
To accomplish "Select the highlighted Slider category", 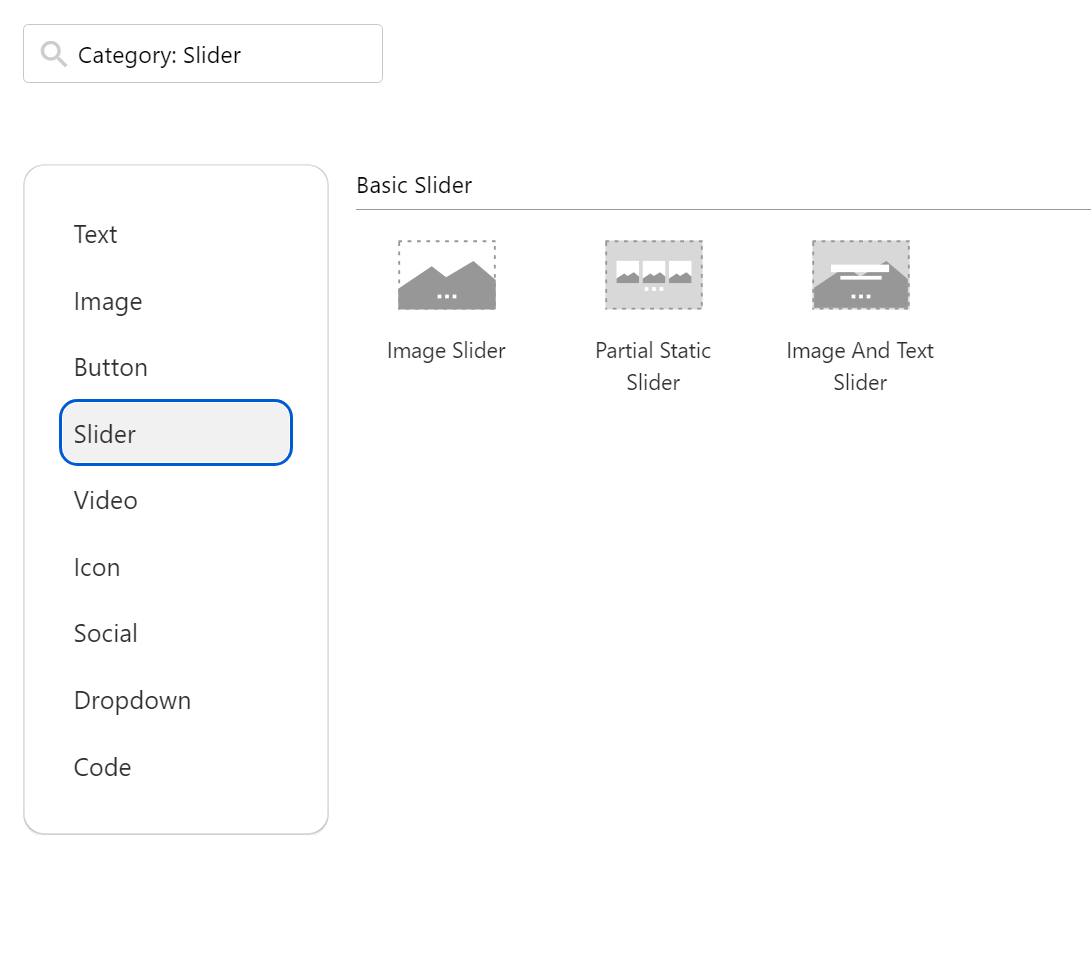I will click(176, 433).
